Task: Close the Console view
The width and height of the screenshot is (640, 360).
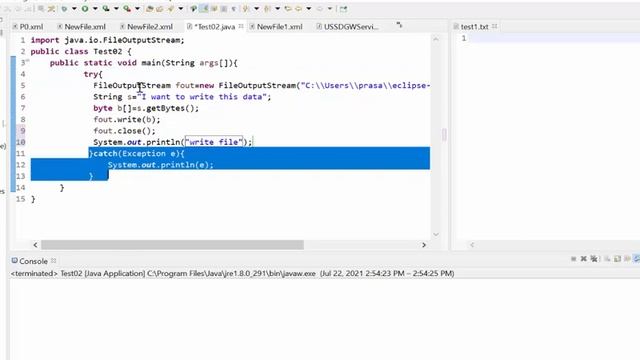Action: (x=53, y=260)
